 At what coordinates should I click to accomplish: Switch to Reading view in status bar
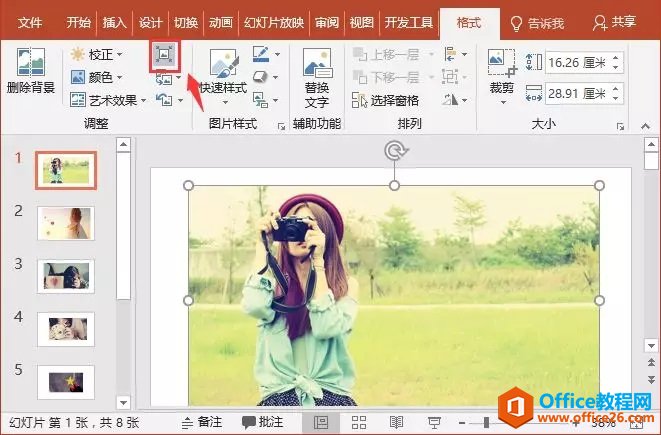coord(396,423)
